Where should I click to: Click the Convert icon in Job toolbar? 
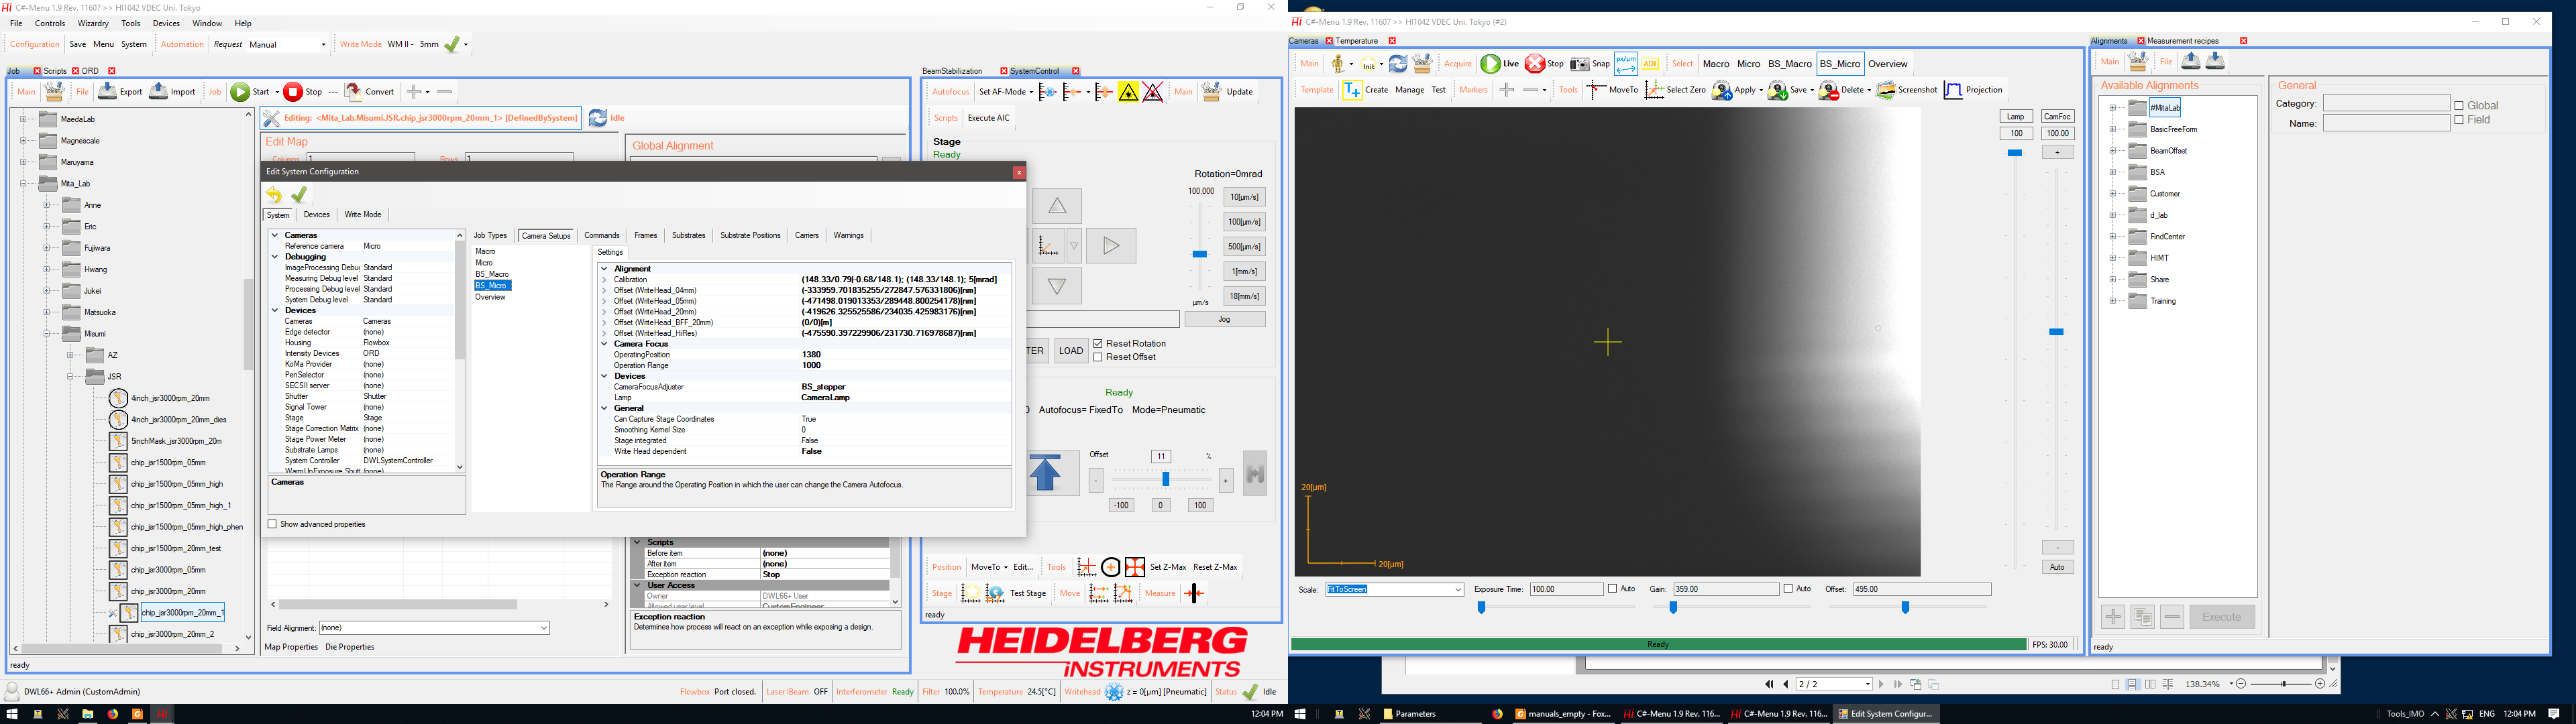(x=353, y=91)
